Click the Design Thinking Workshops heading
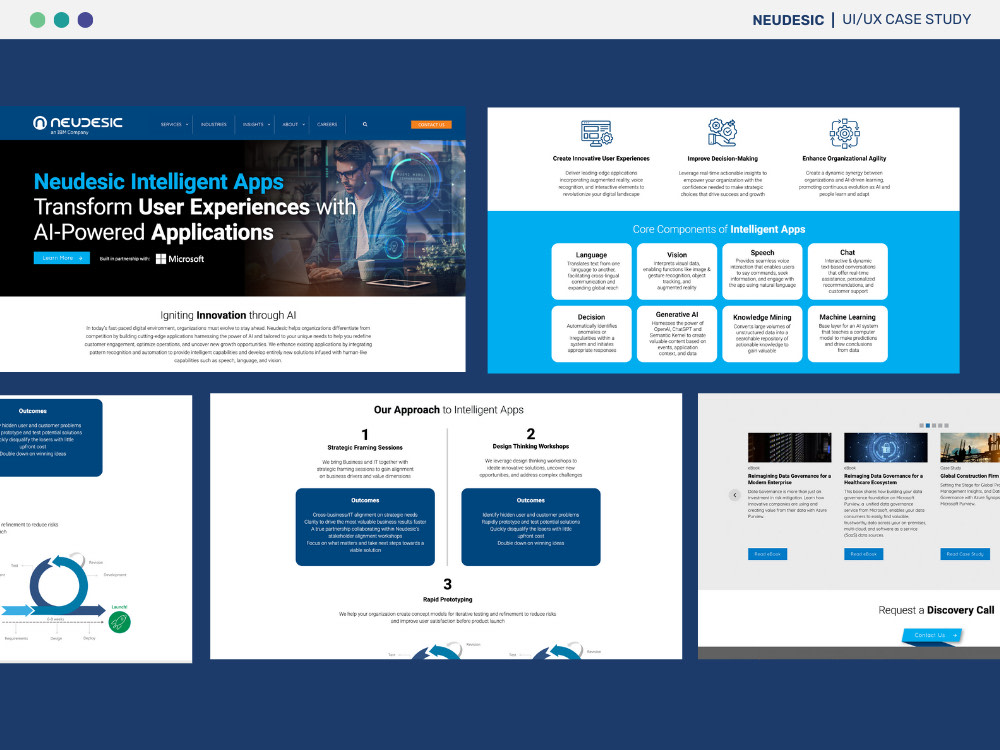This screenshot has height=750, width=1000. (x=531, y=446)
